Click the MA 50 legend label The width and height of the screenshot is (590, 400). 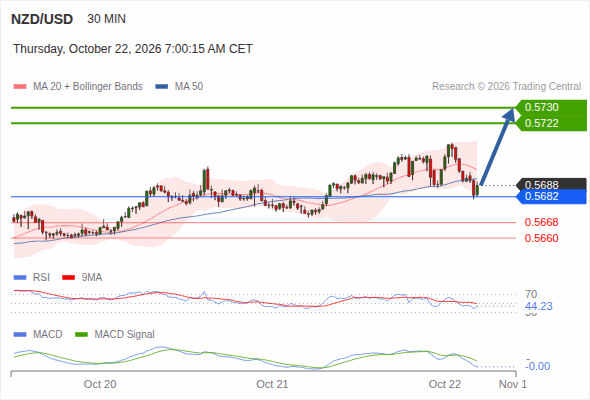click(x=189, y=87)
